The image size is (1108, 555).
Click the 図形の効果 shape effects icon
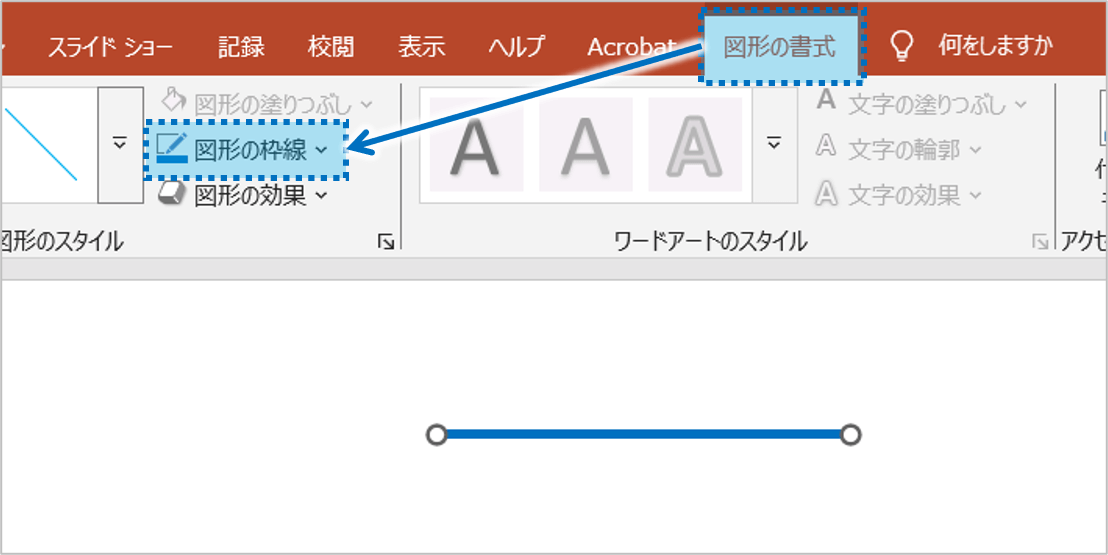click(x=172, y=194)
